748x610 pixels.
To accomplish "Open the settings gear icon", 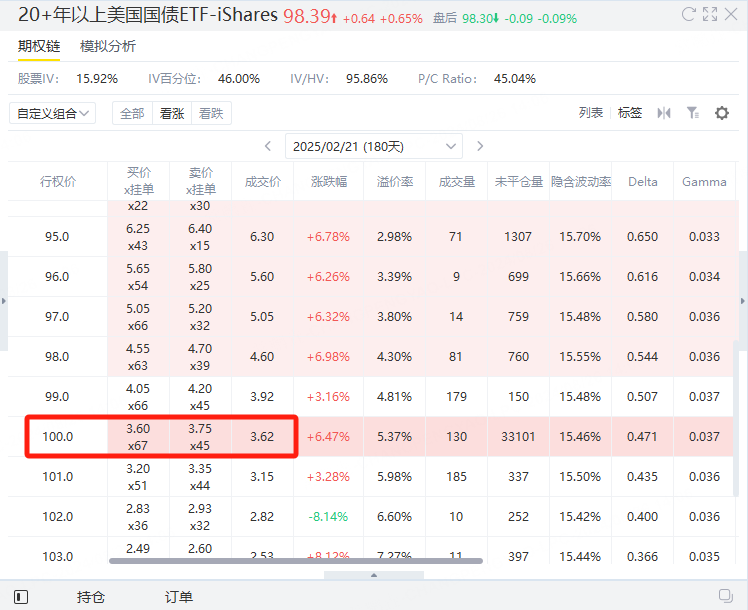I will [x=722, y=113].
